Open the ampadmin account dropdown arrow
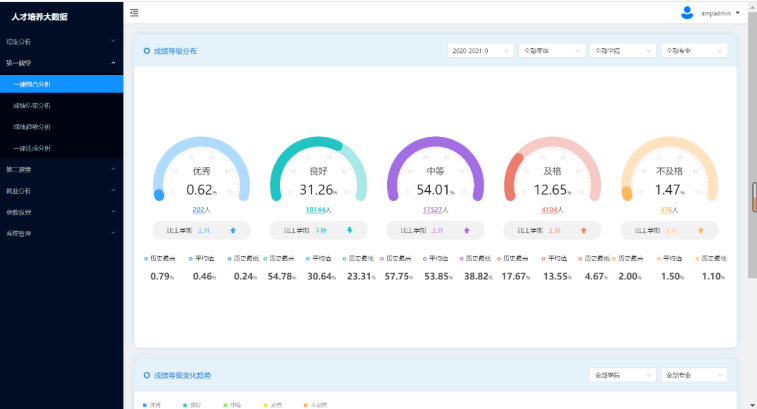Image resolution: width=757 pixels, height=409 pixels. (x=738, y=13)
